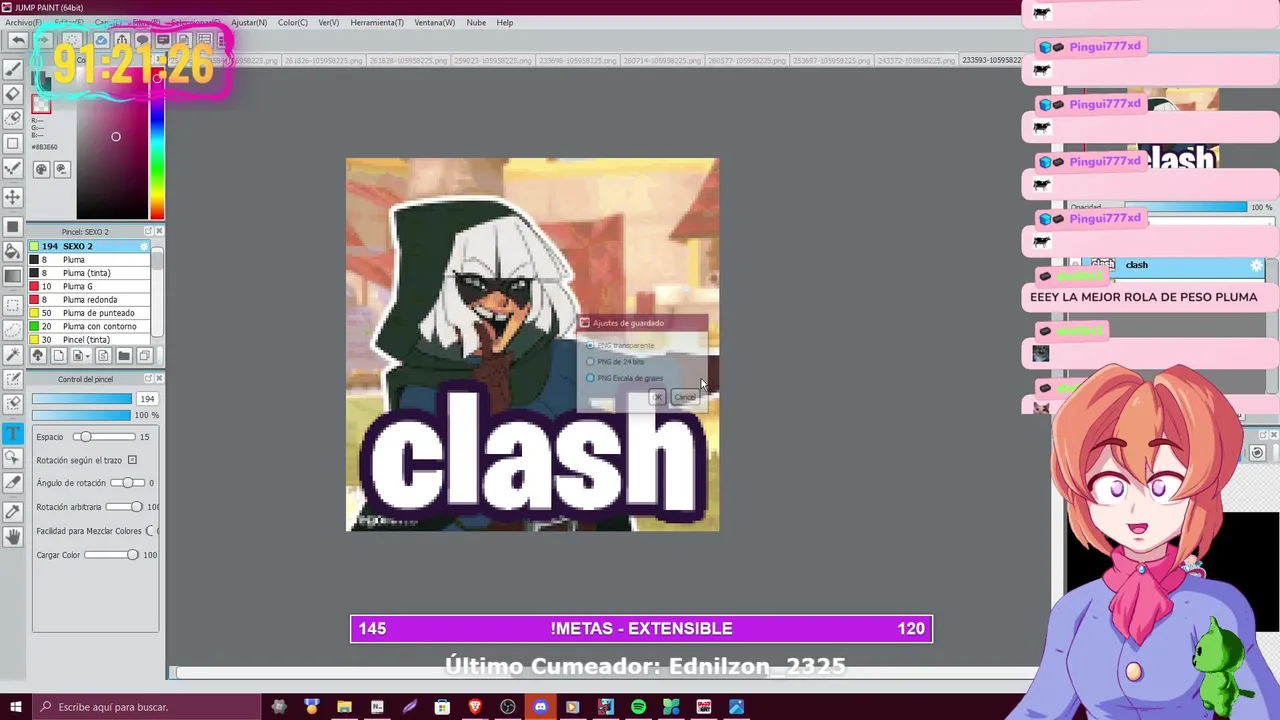This screenshot has width=1280, height=720.
Task: Select the Pluma de punteado brush
Action: point(90,313)
